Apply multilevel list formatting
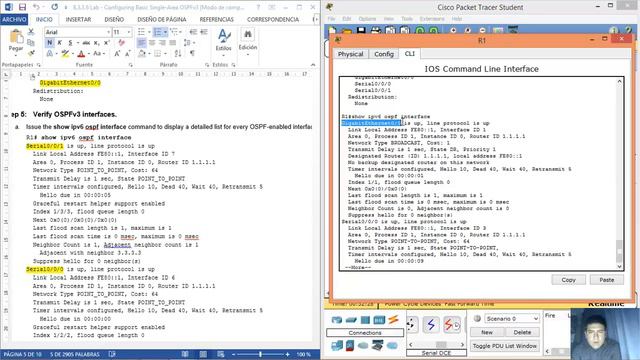Viewport: 640px width, 360px height. [x=174, y=32]
